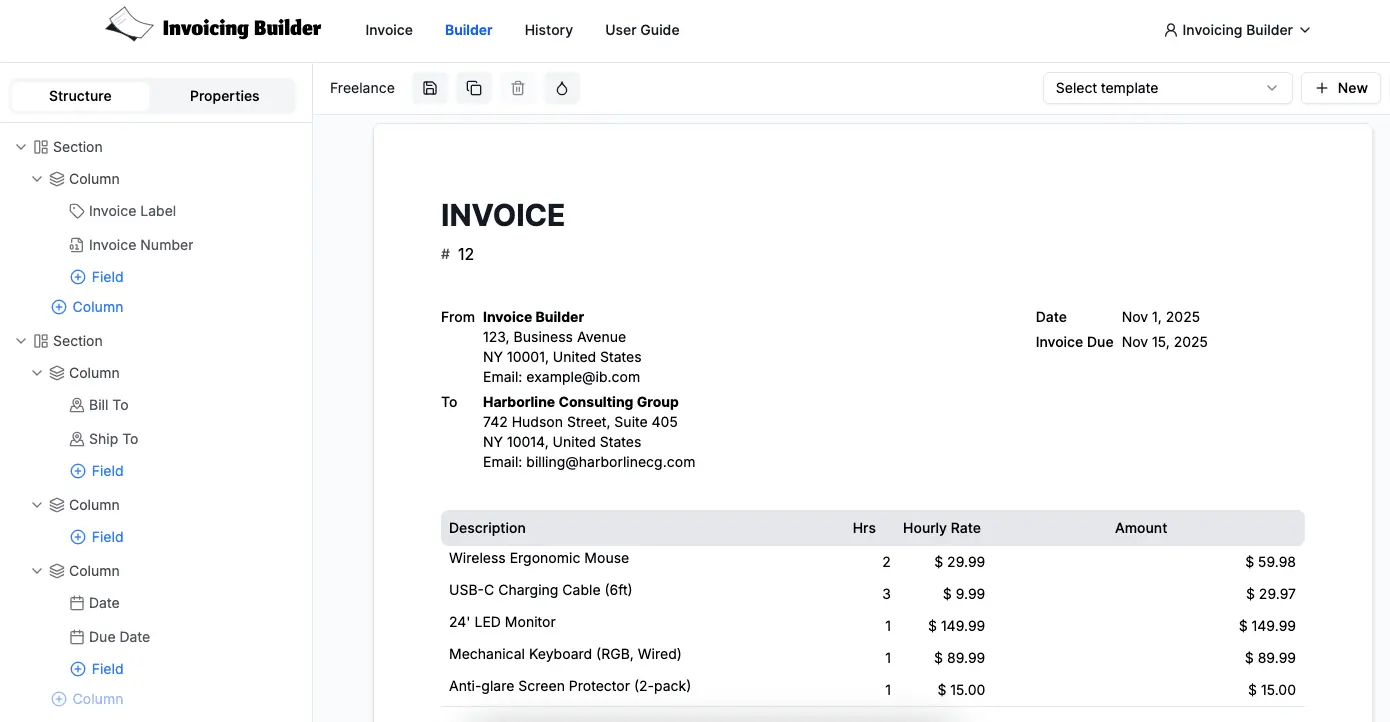Collapse the first Section node
The image size is (1390, 722).
[21, 147]
